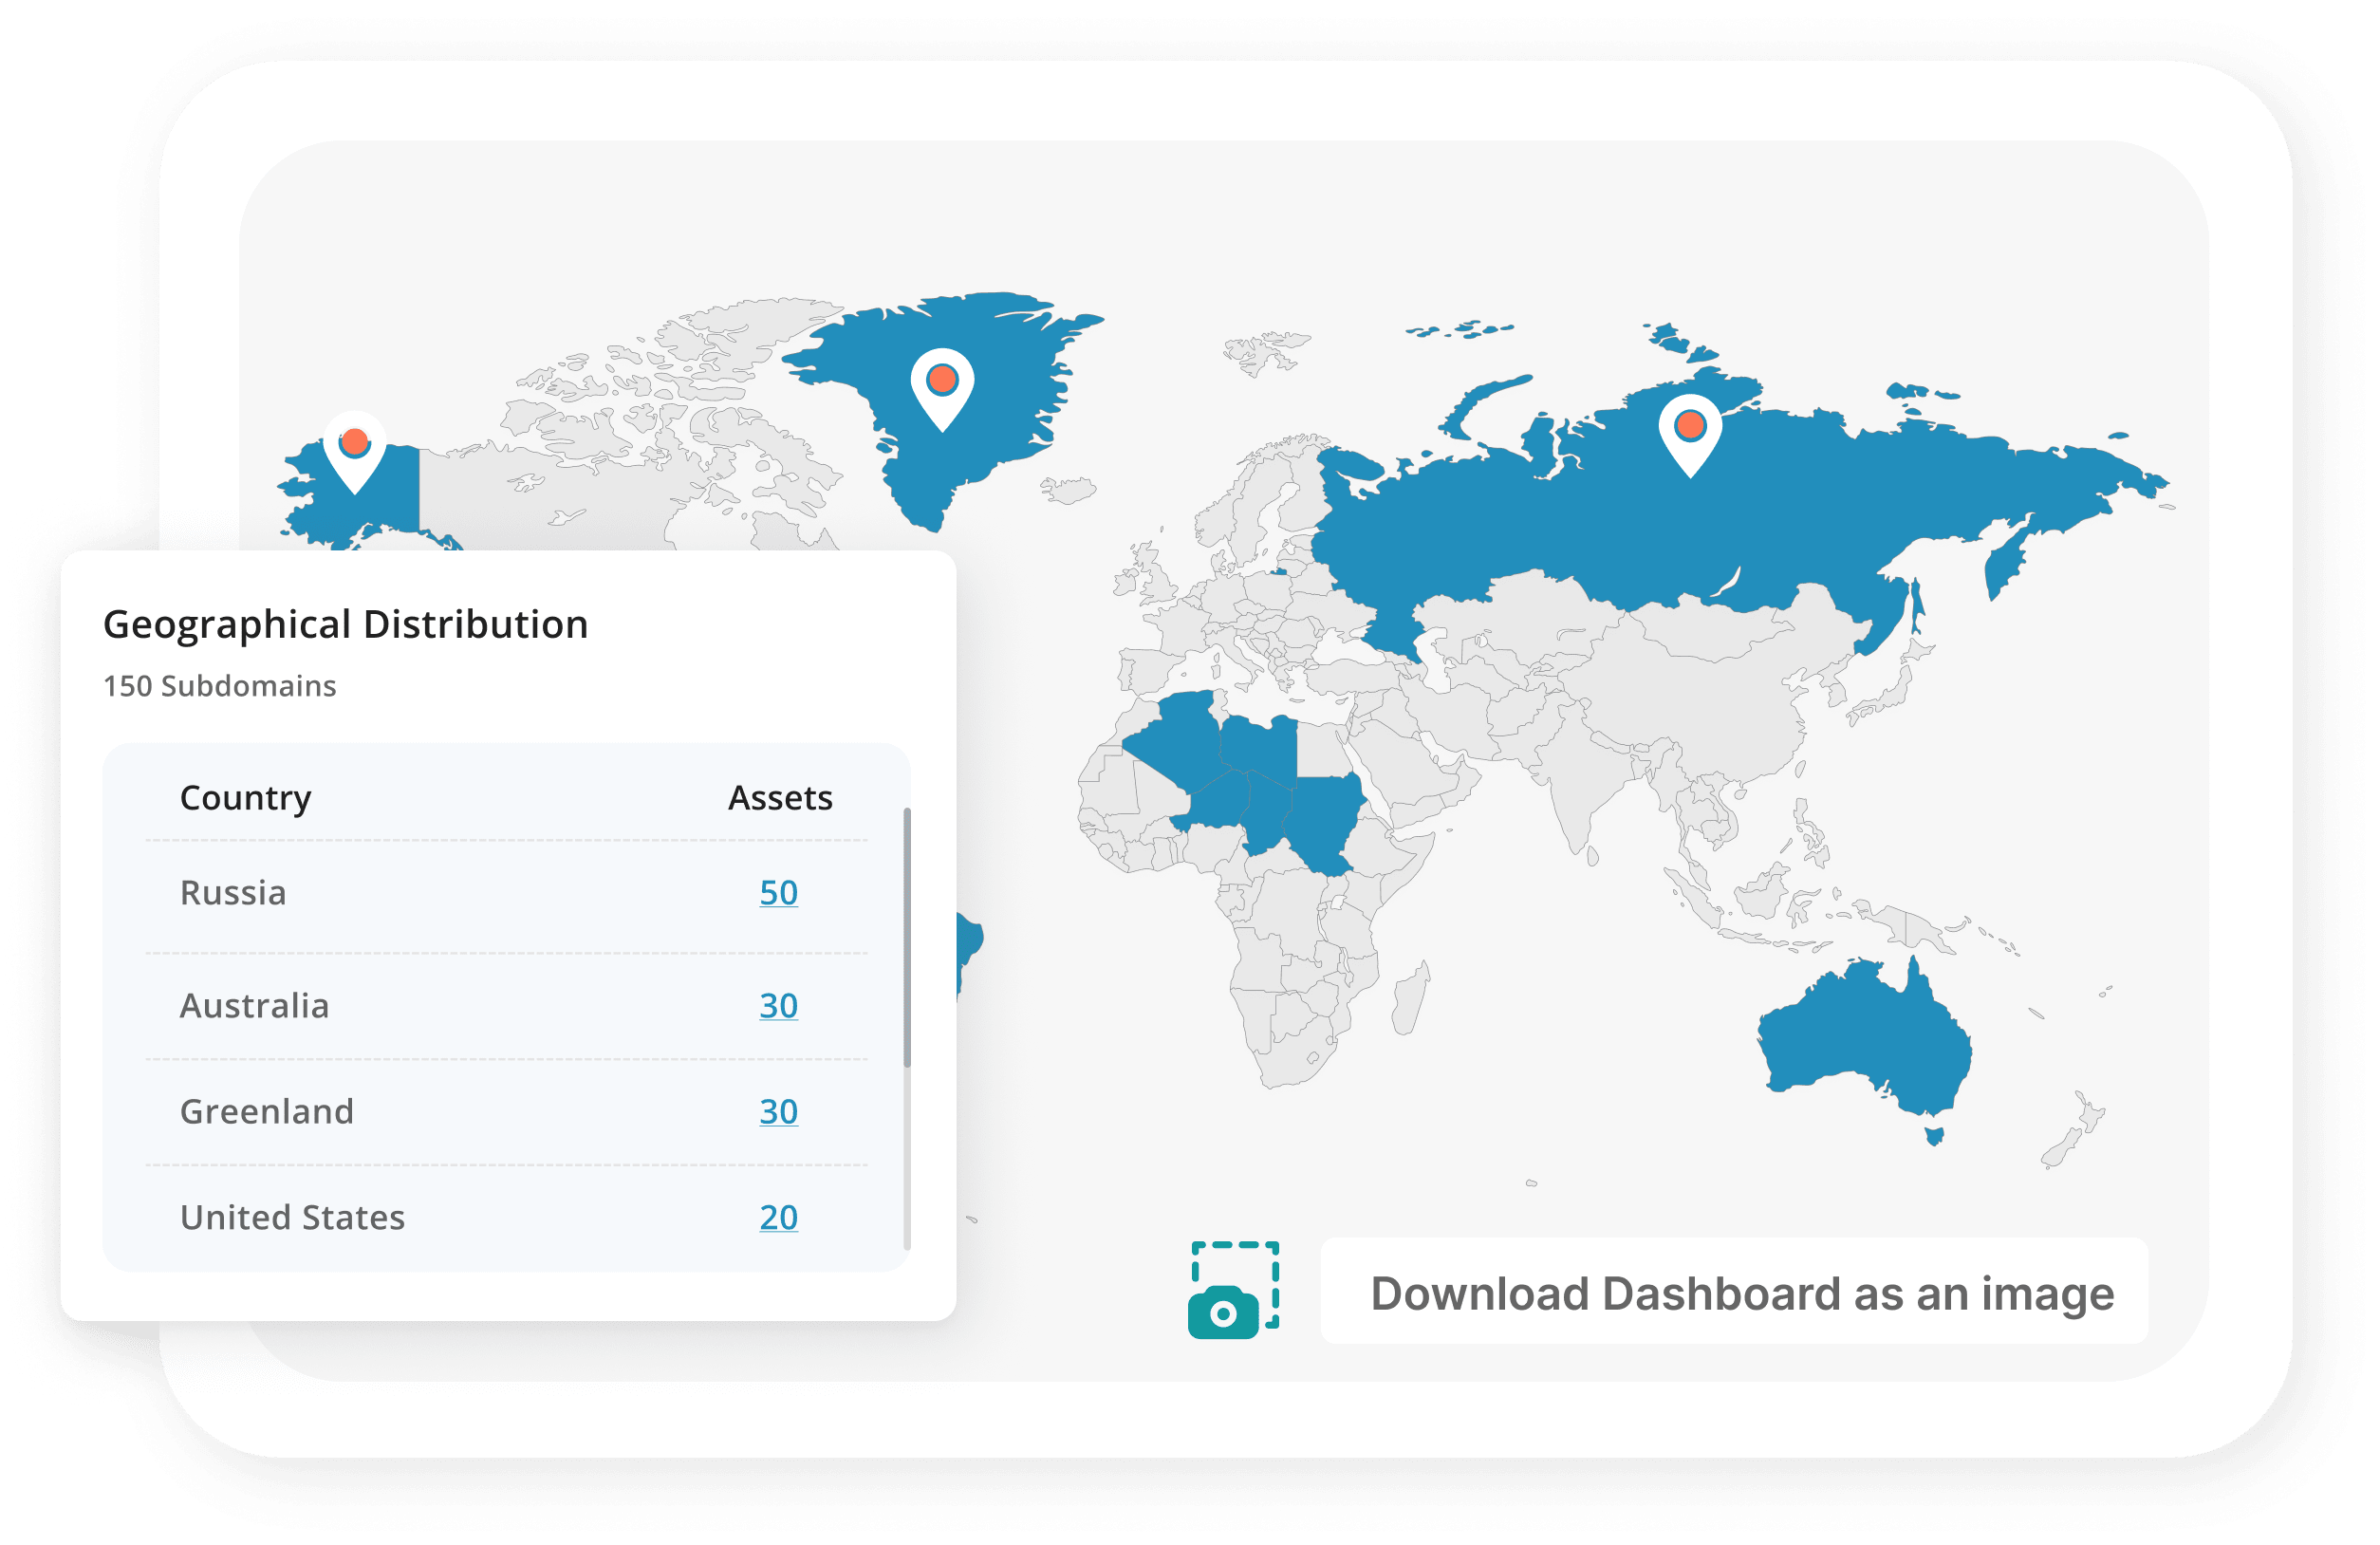Click the 150 Subdomains subtitle
2380x1545 pixels.
[219, 686]
